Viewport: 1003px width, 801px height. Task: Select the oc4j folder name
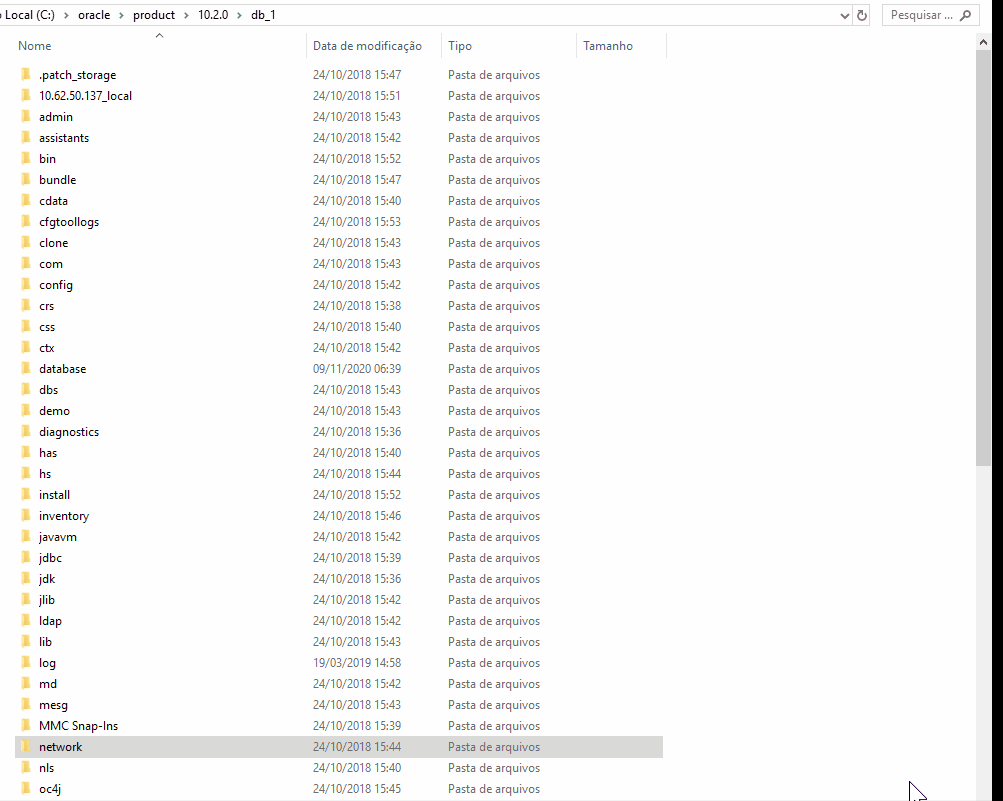point(50,789)
